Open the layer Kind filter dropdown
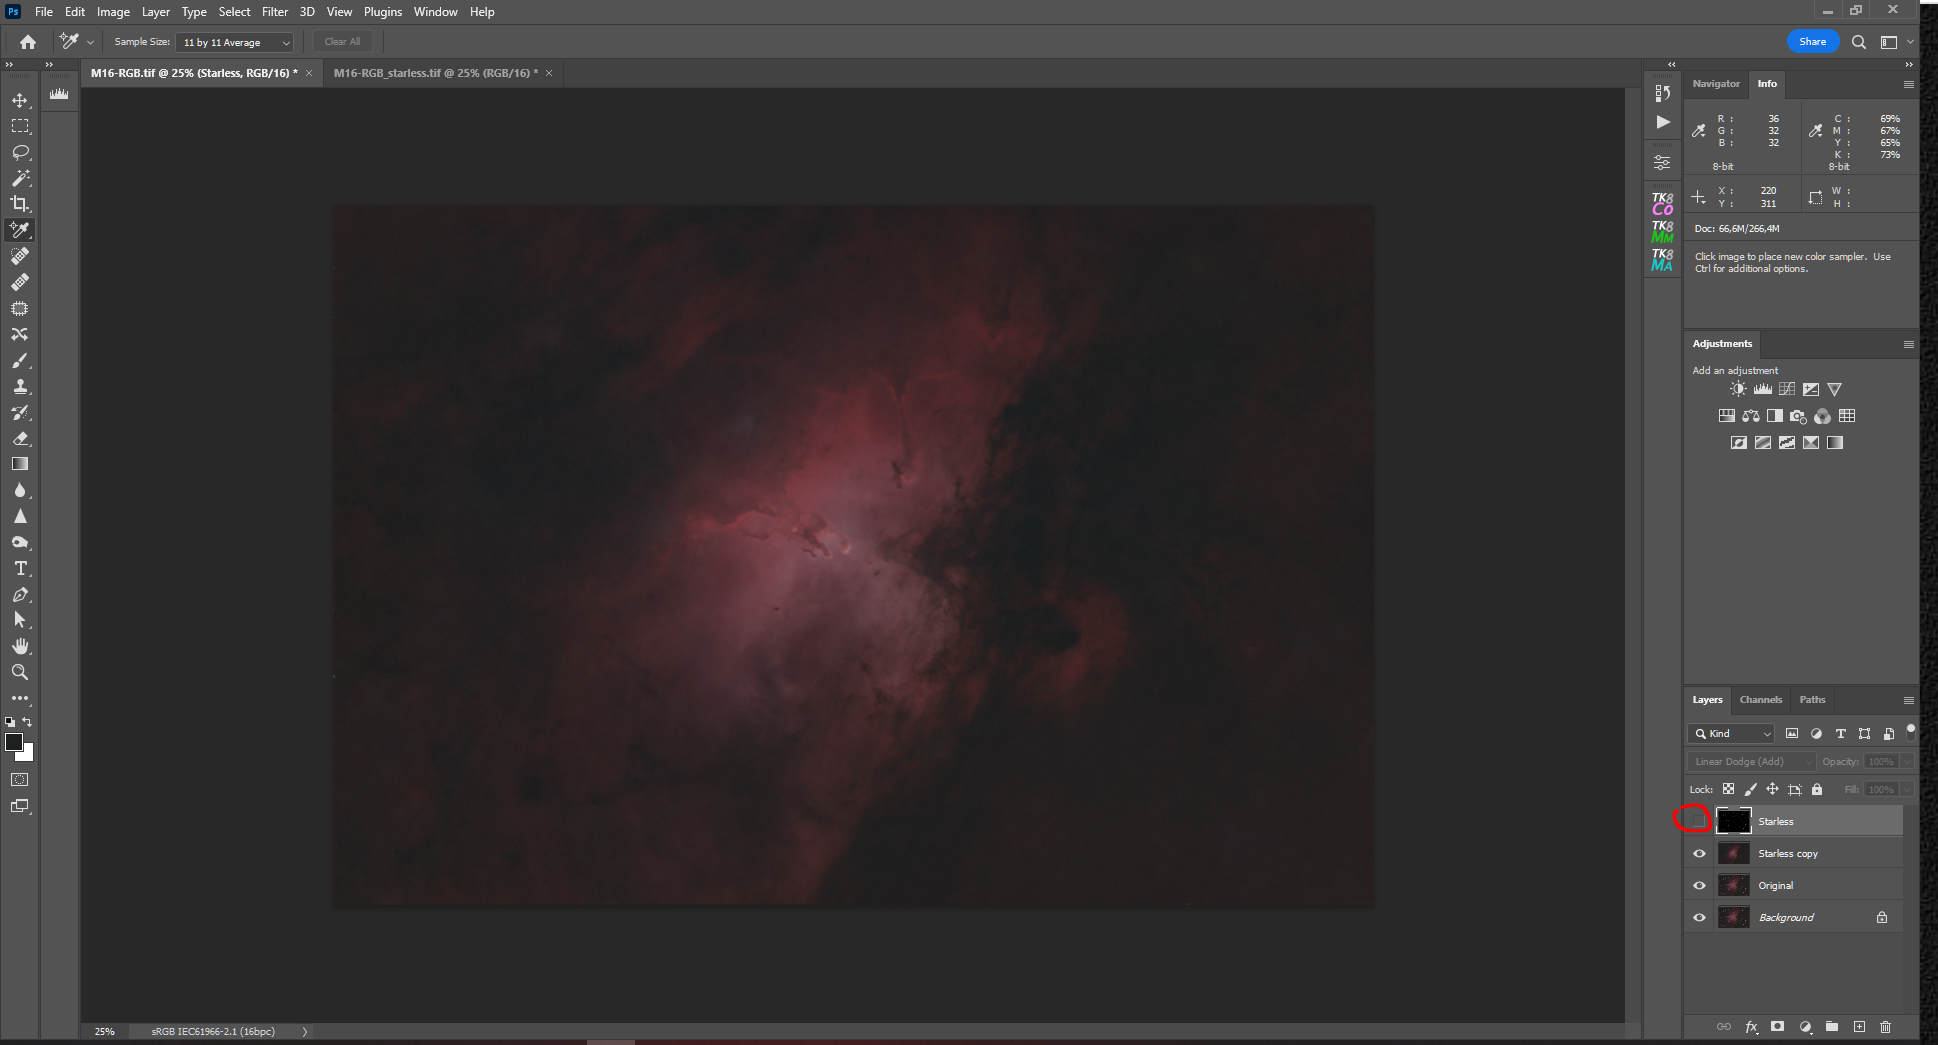Image resolution: width=1938 pixels, height=1045 pixels. (x=1731, y=733)
